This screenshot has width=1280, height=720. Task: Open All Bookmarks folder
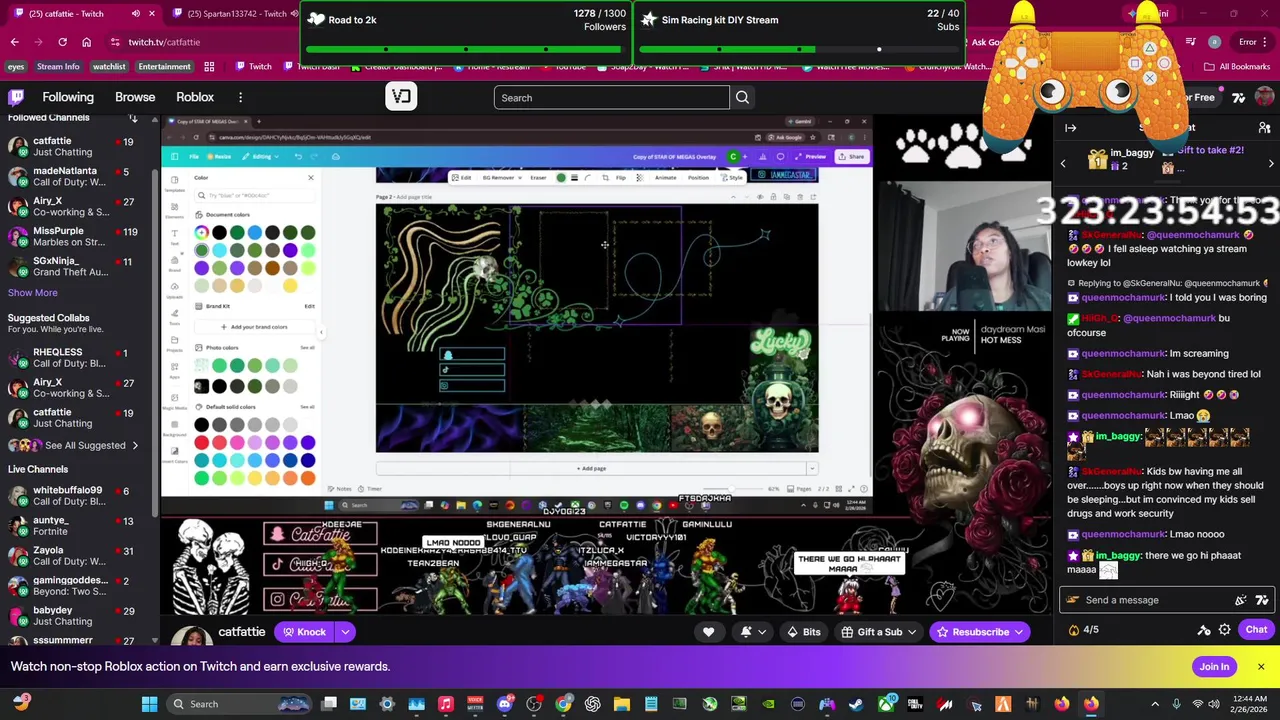pyautogui.click(x=1238, y=67)
